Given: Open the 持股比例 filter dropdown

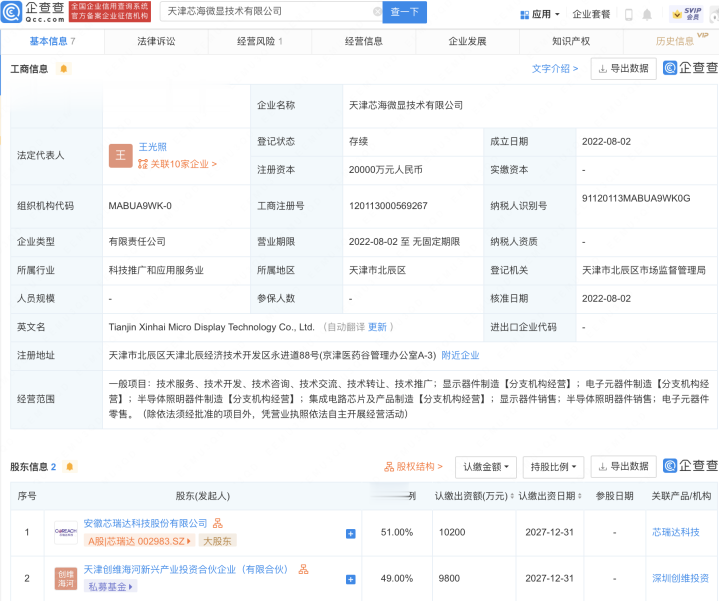Looking at the screenshot, I should 553,467.
